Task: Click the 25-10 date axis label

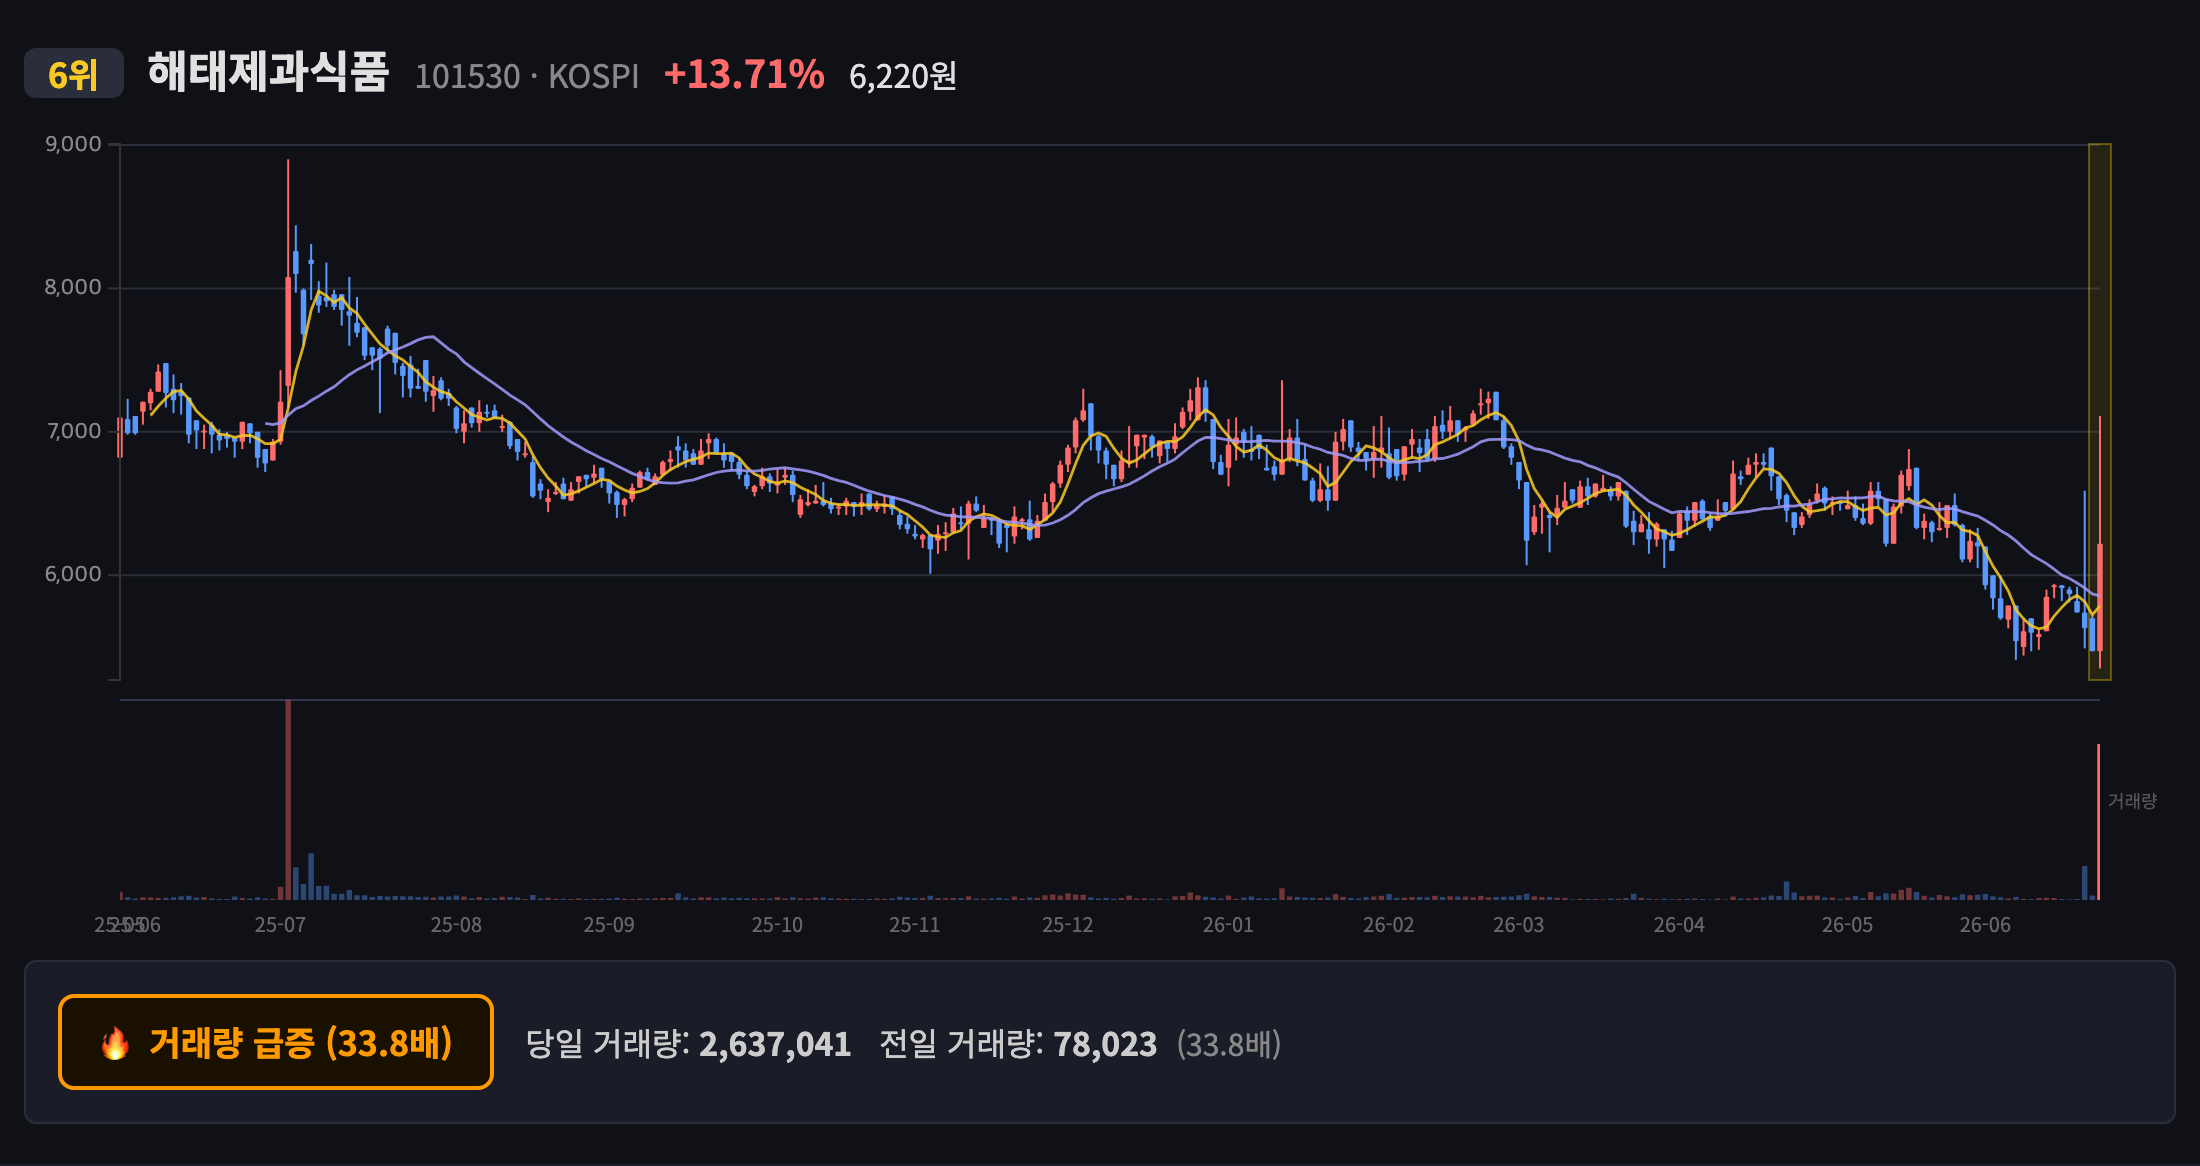Action: tap(777, 925)
